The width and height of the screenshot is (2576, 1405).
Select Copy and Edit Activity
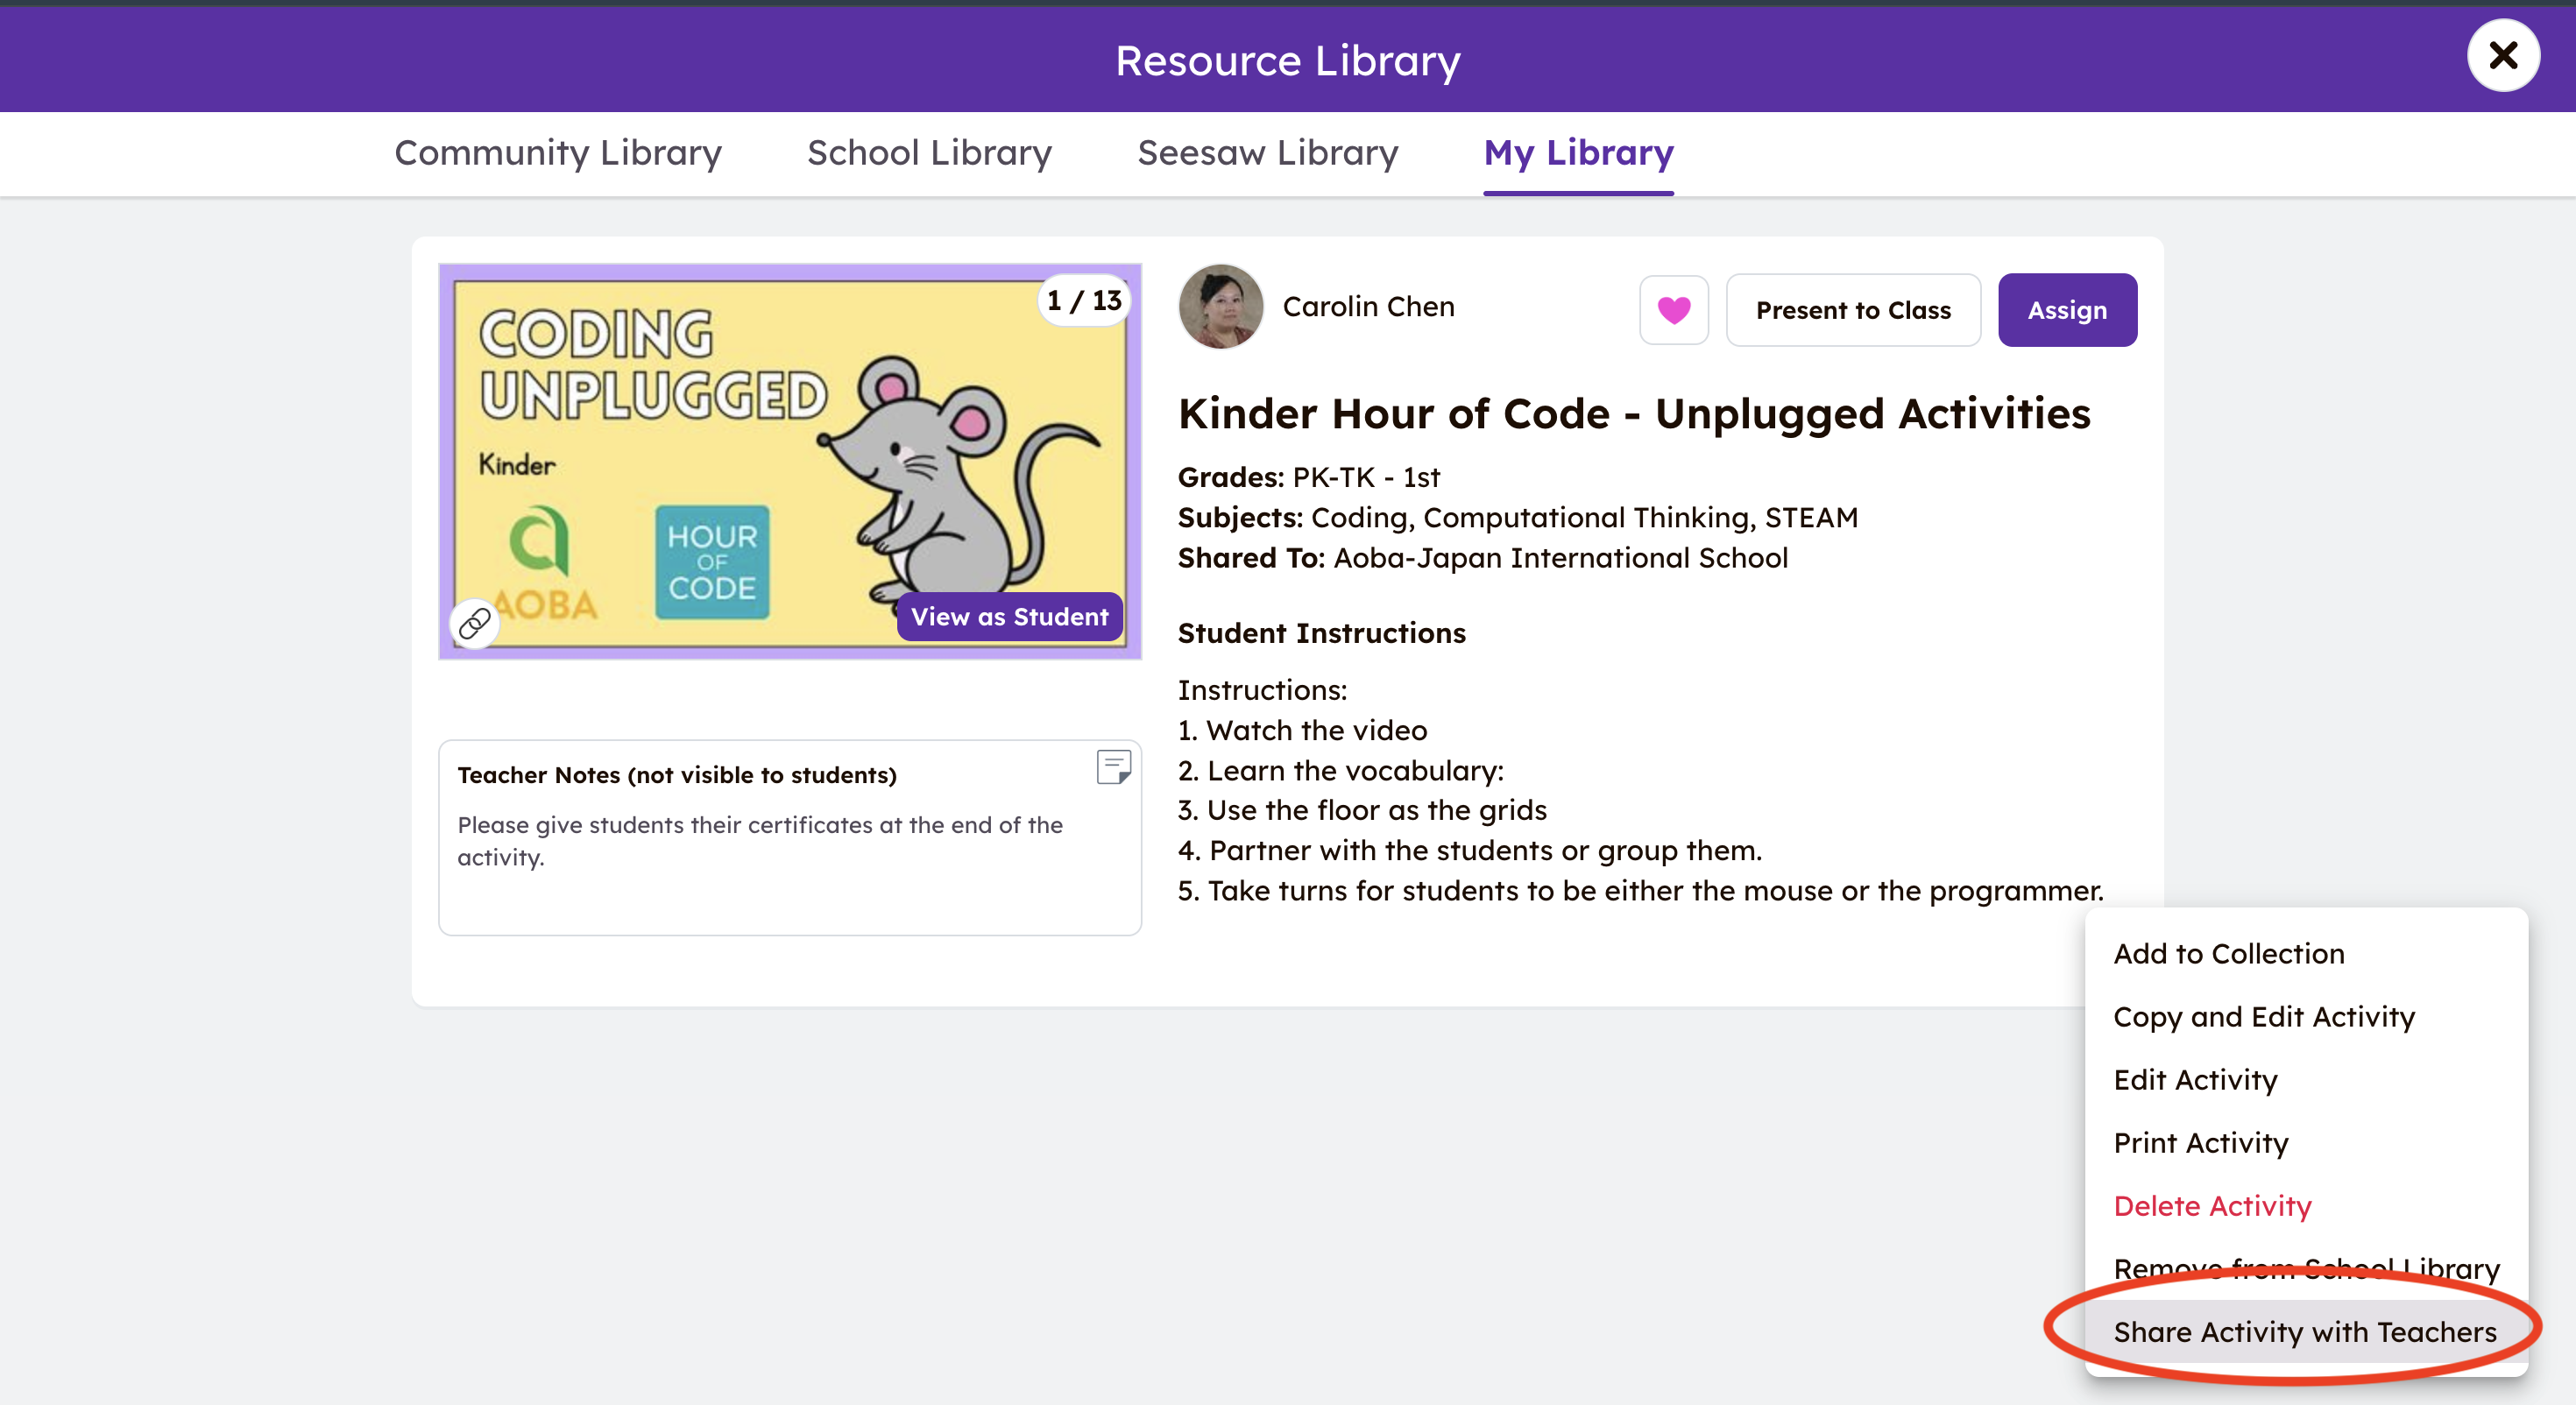[x=2263, y=1017]
